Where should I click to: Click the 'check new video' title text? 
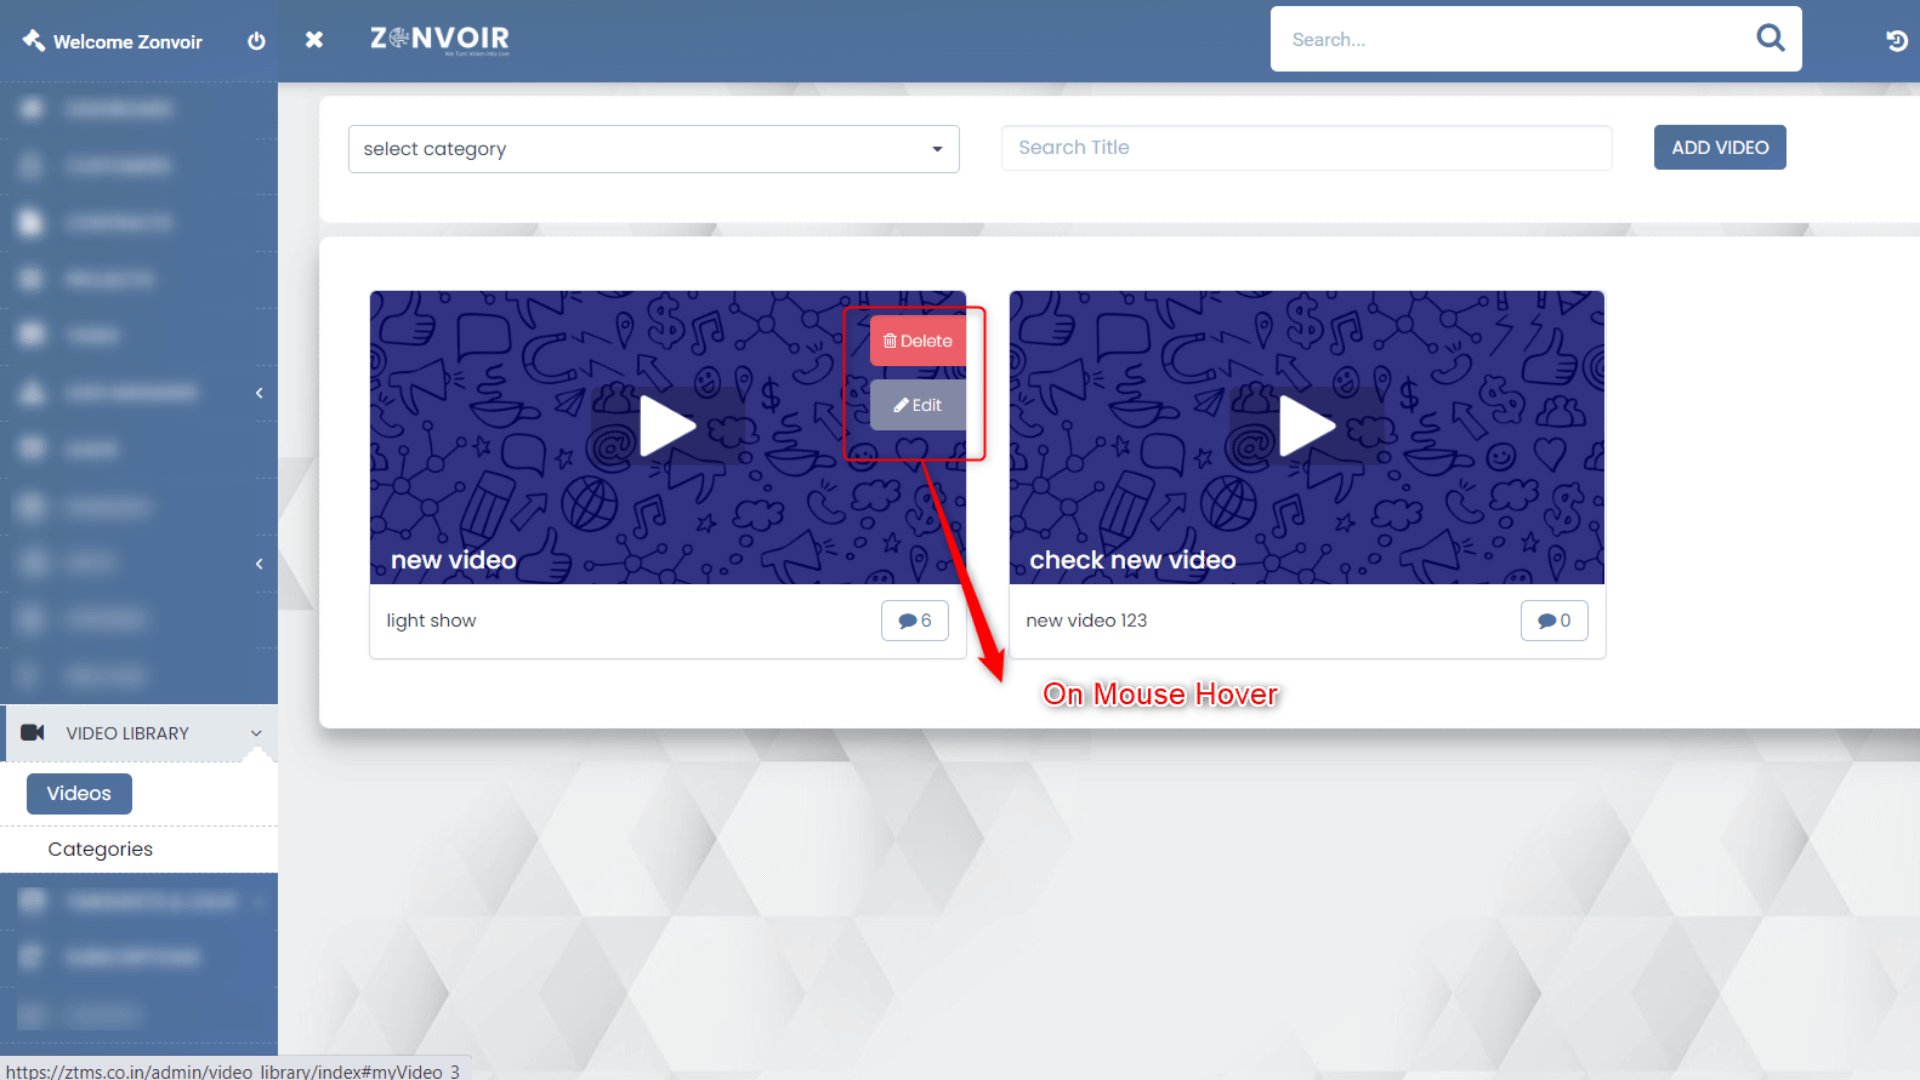tap(1132, 560)
